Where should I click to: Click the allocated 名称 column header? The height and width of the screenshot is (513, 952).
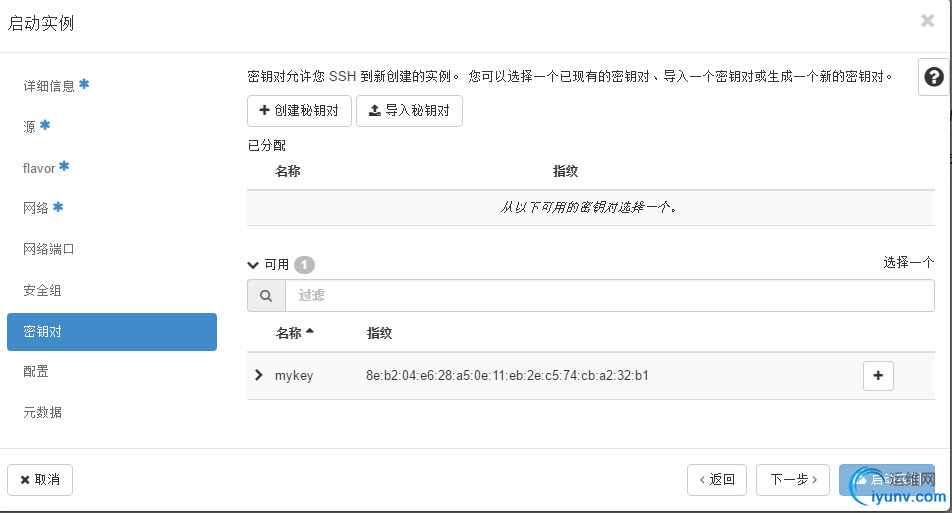[288, 171]
